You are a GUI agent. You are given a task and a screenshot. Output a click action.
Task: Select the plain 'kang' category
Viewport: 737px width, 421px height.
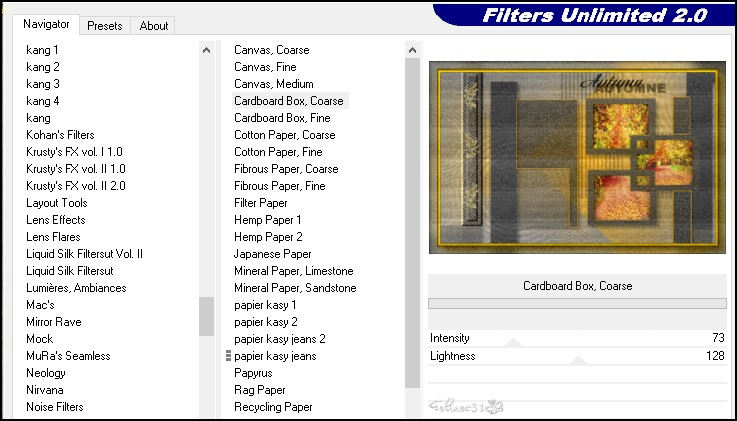[38, 118]
